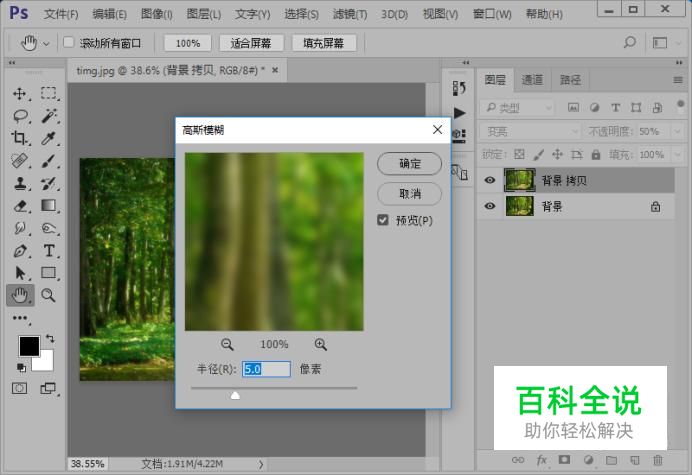The image size is (692, 475).
Task: Select the Path Selection tool
Action: click(x=19, y=273)
